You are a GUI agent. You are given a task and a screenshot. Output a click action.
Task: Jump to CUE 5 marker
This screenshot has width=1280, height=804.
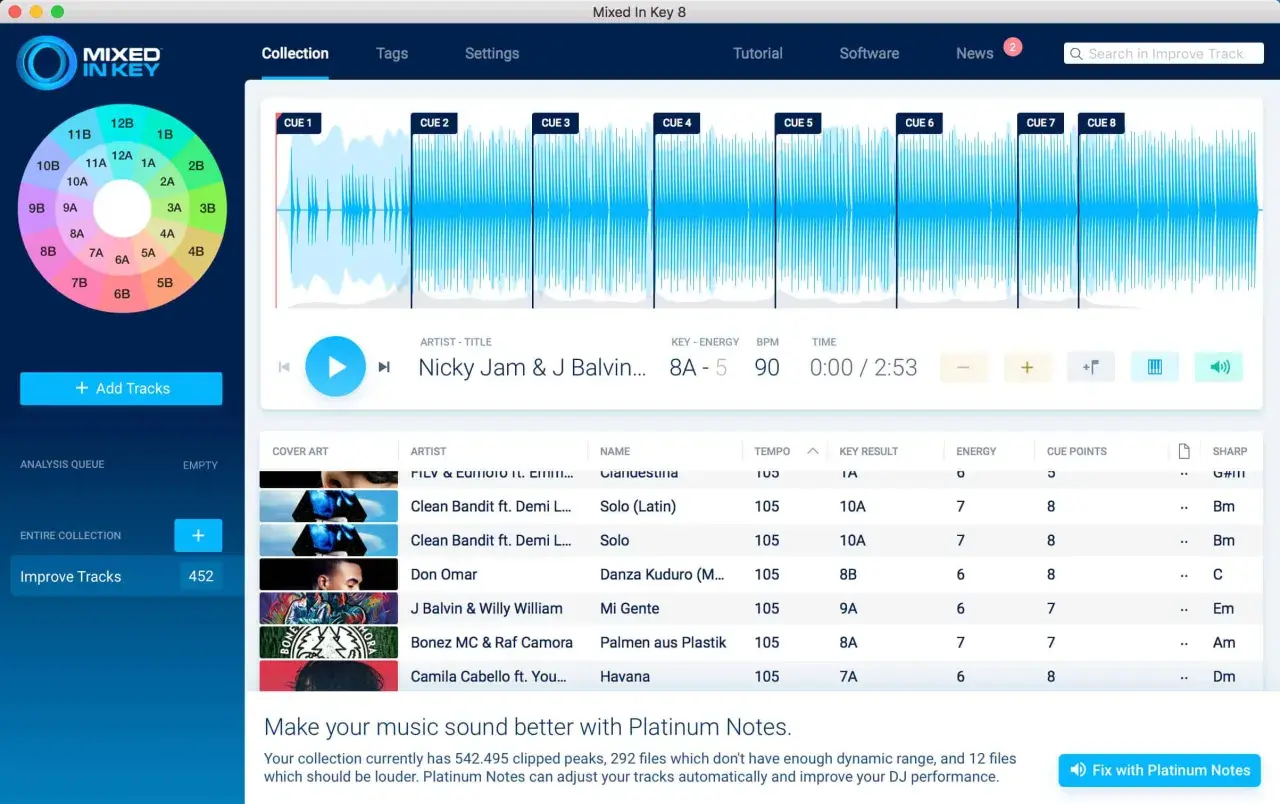click(x=798, y=123)
